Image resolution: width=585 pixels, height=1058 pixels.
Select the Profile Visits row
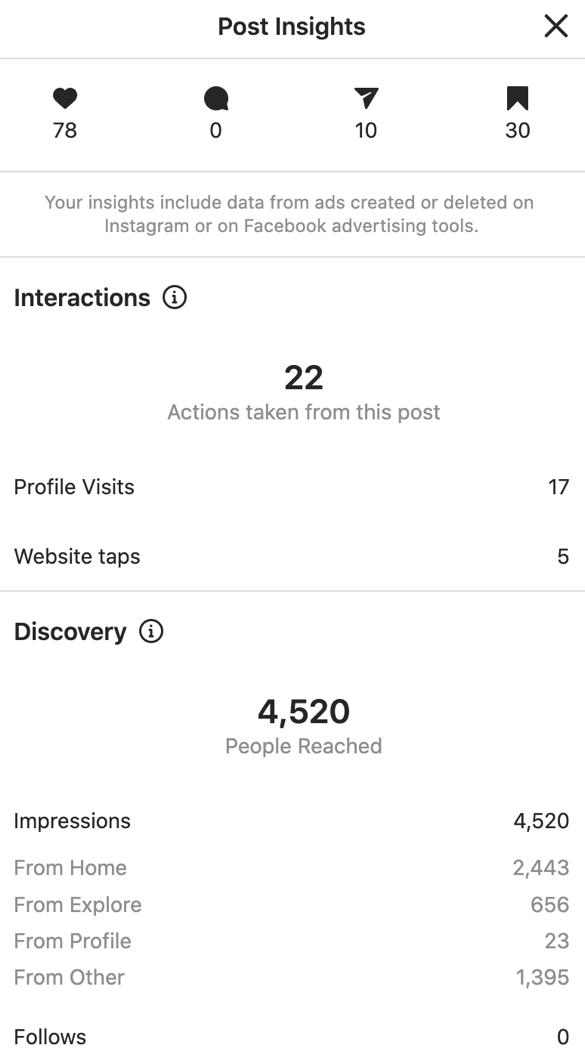pos(292,486)
